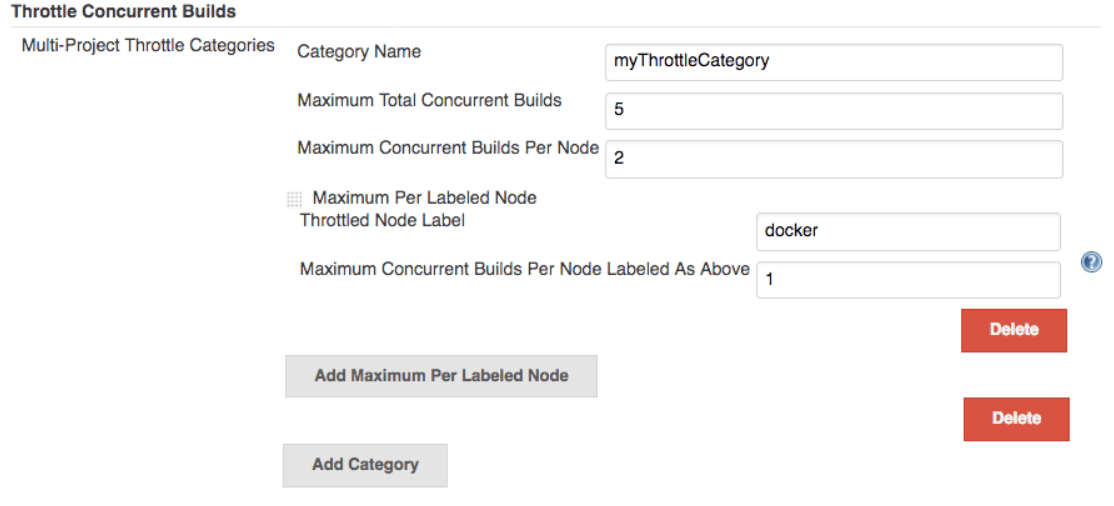Delete the entire myThrottleCategory category
The height and width of the screenshot is (506, 1114).
click(1016, 419)
